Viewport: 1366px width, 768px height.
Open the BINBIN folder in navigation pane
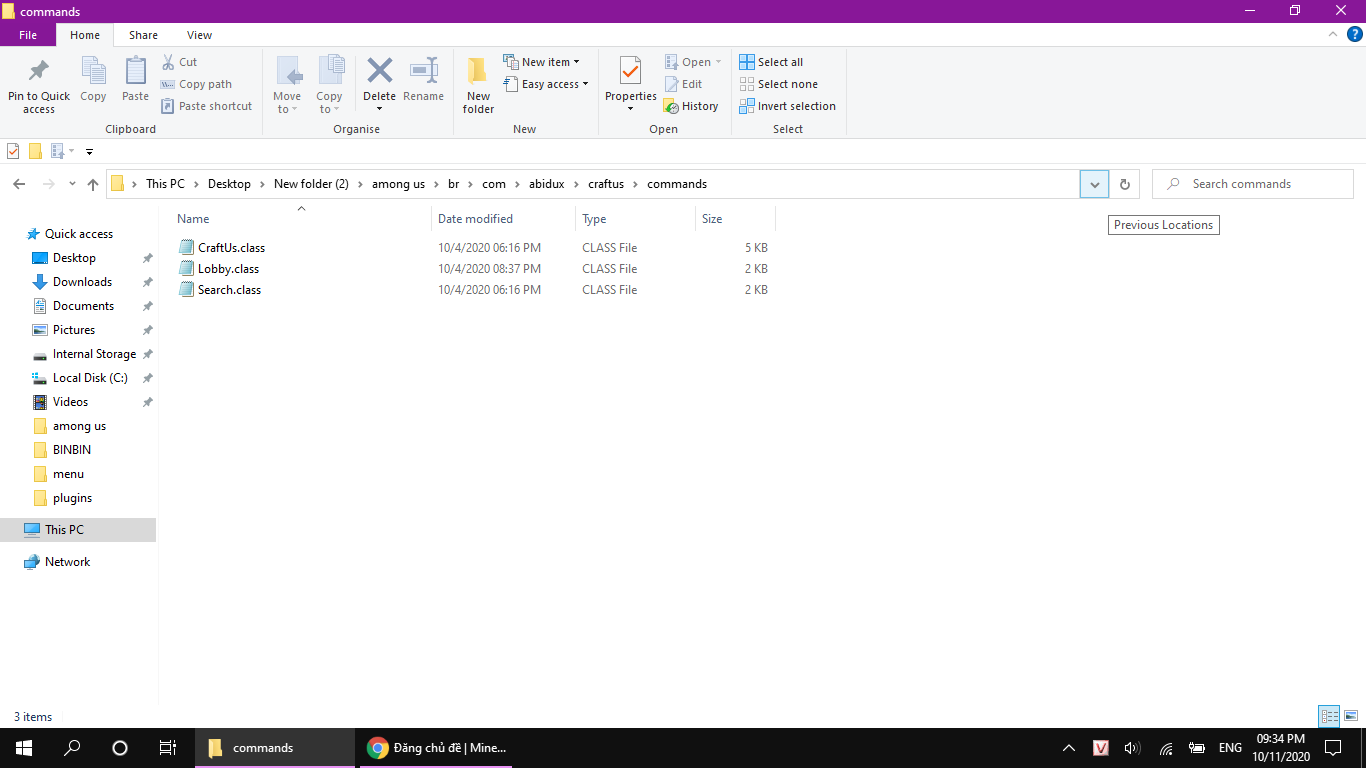click(72, 450)
